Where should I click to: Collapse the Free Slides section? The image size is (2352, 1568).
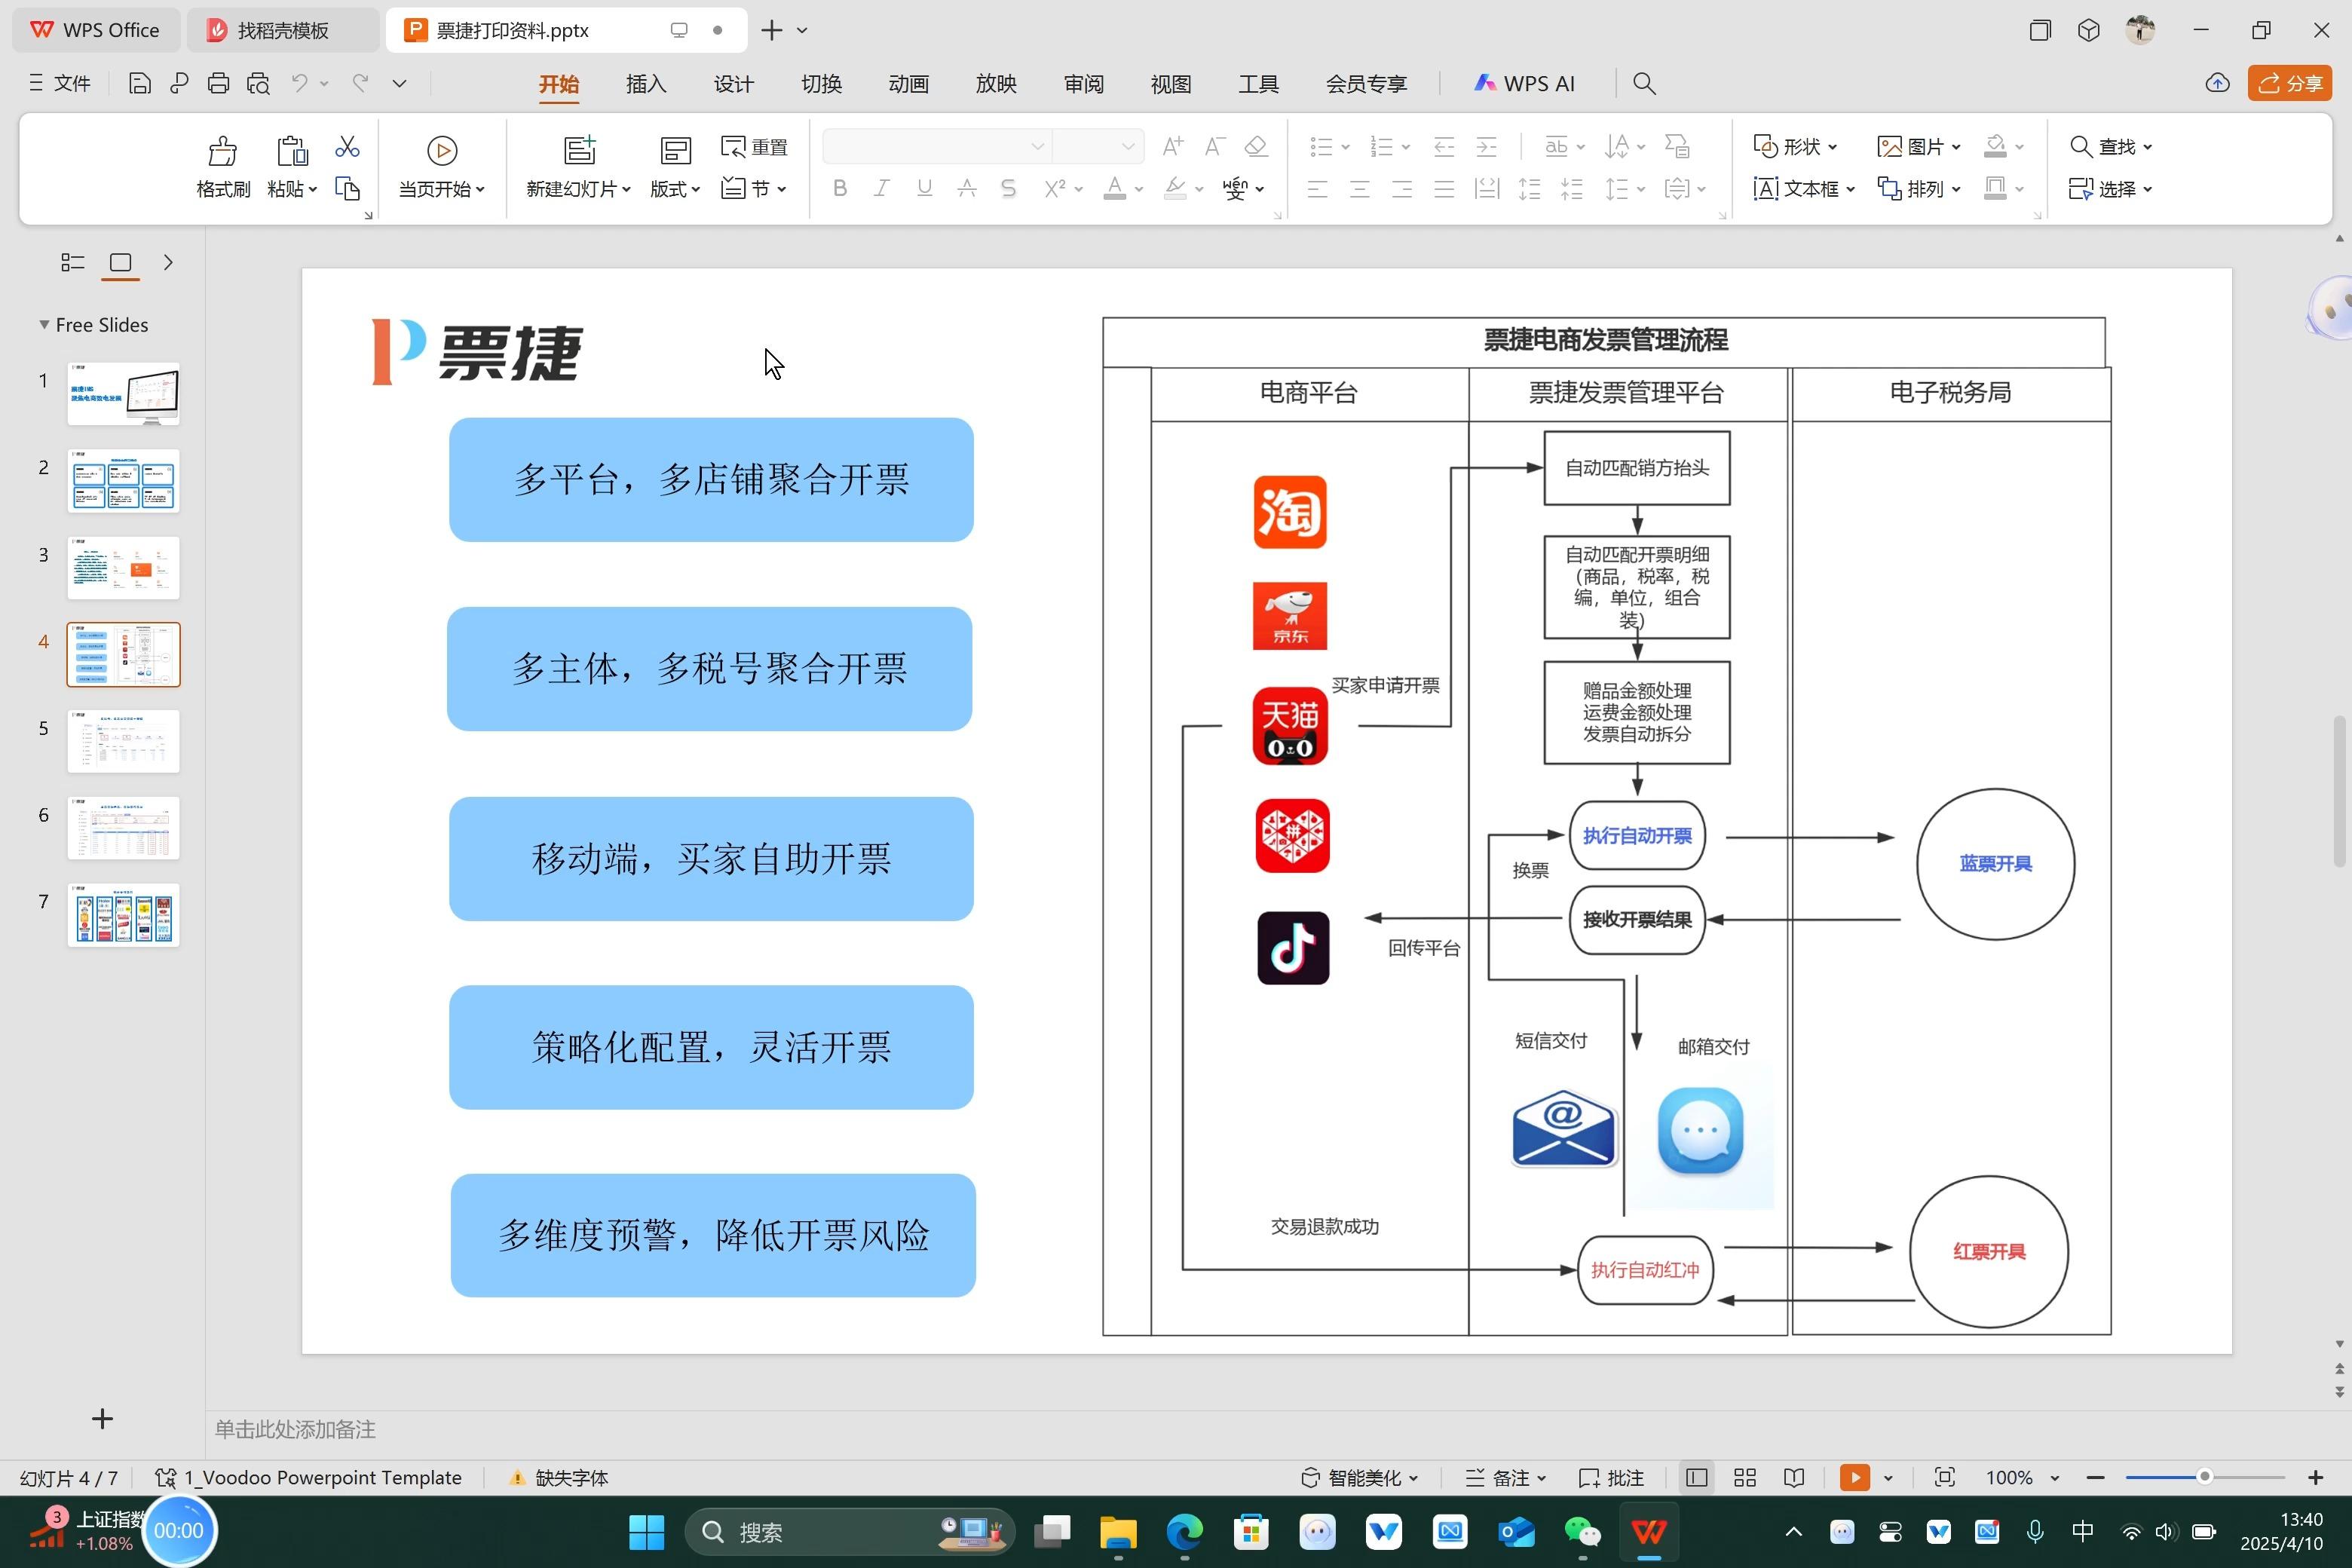click(x=44, y=325)
